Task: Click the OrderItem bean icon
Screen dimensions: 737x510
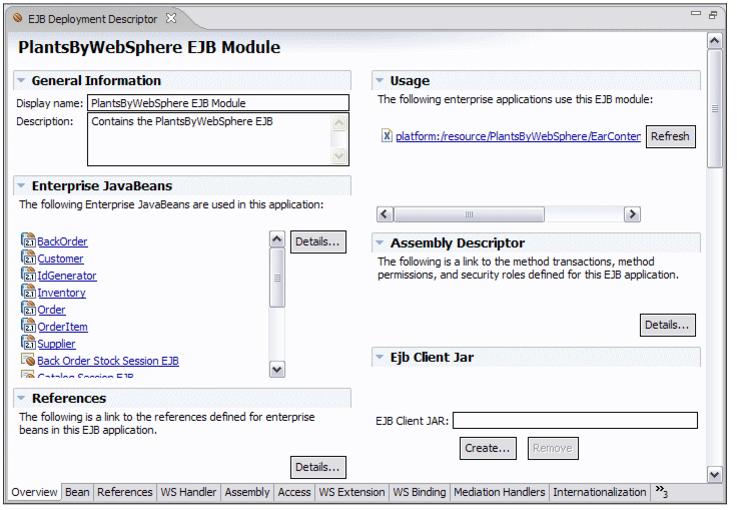Action: pyautogui.click(x=28, y=326)
